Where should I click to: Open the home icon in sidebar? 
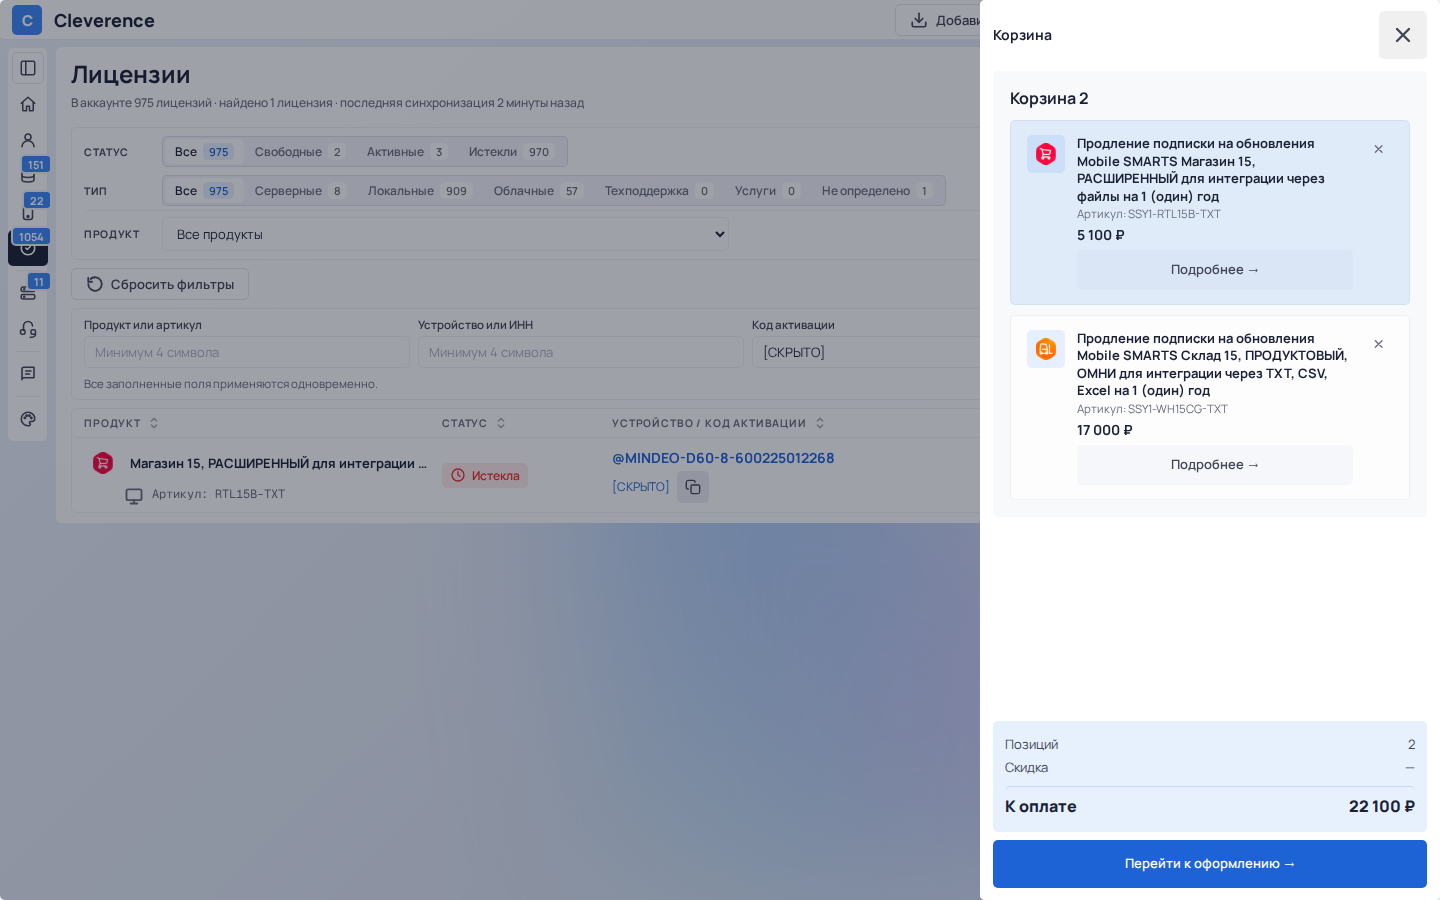28,104
